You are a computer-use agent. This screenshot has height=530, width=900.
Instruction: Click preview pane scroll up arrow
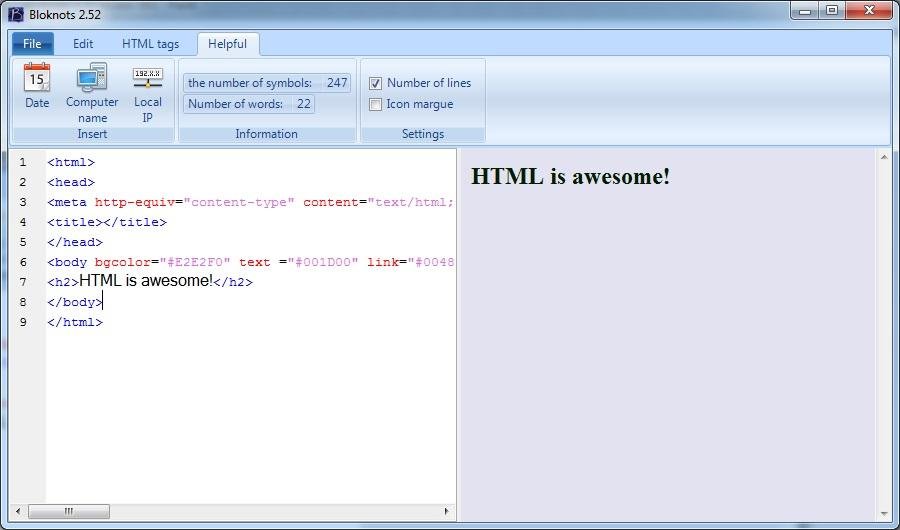click(884, 157)
